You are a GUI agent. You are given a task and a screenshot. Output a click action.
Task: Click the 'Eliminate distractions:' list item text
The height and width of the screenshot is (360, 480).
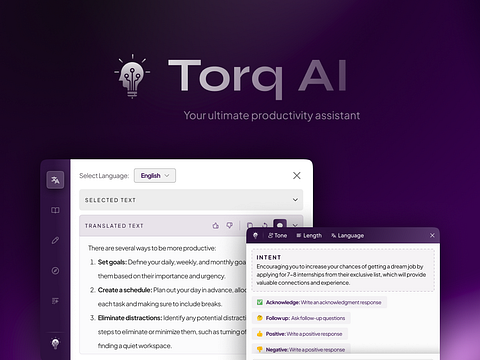coord(130,318)
